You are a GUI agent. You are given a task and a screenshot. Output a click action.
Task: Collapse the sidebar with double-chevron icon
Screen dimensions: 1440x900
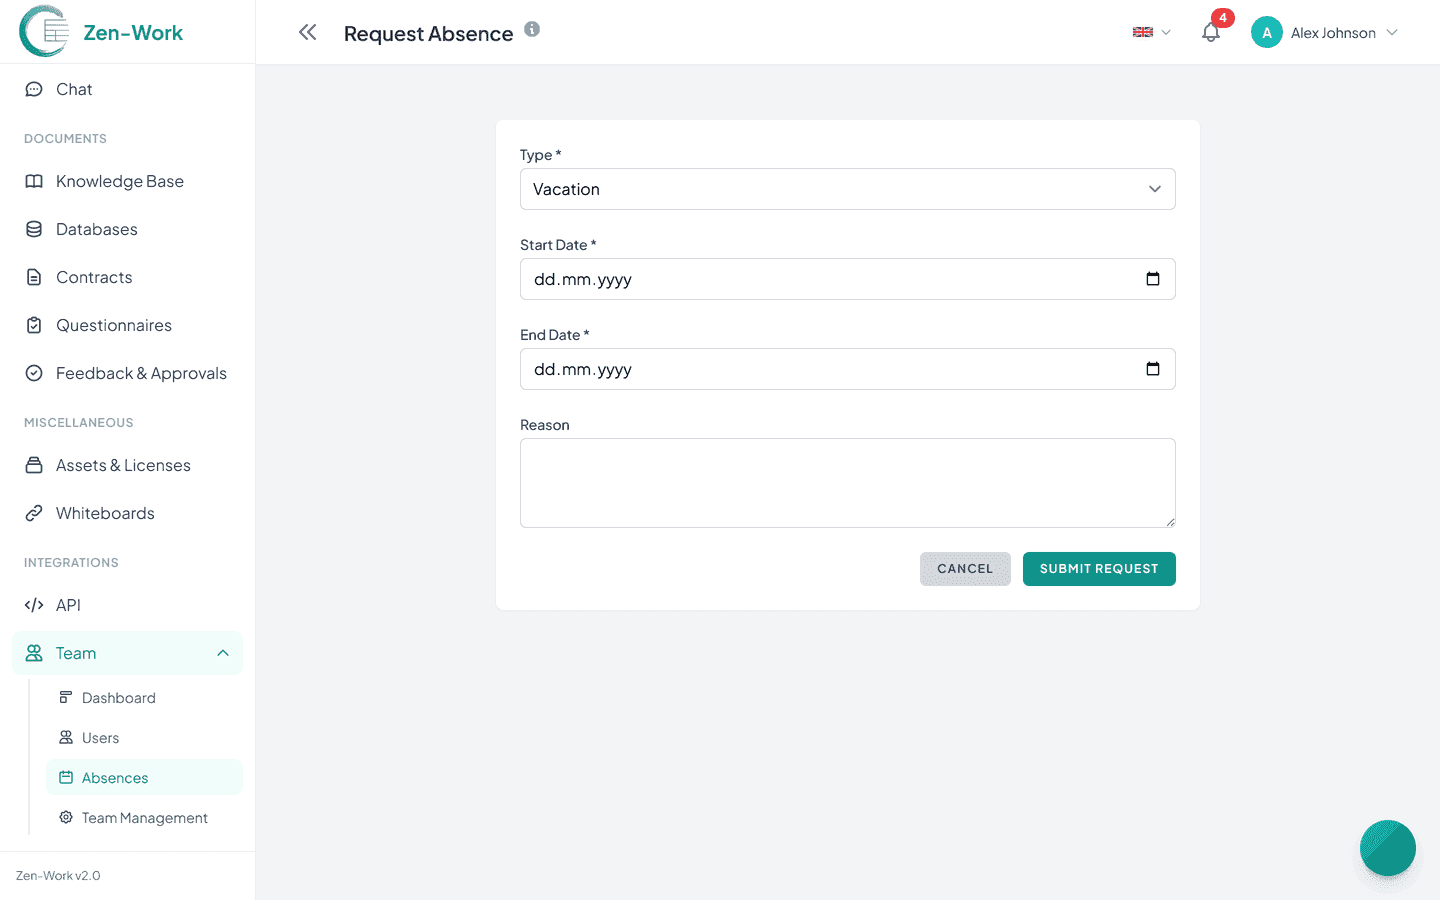308,32
